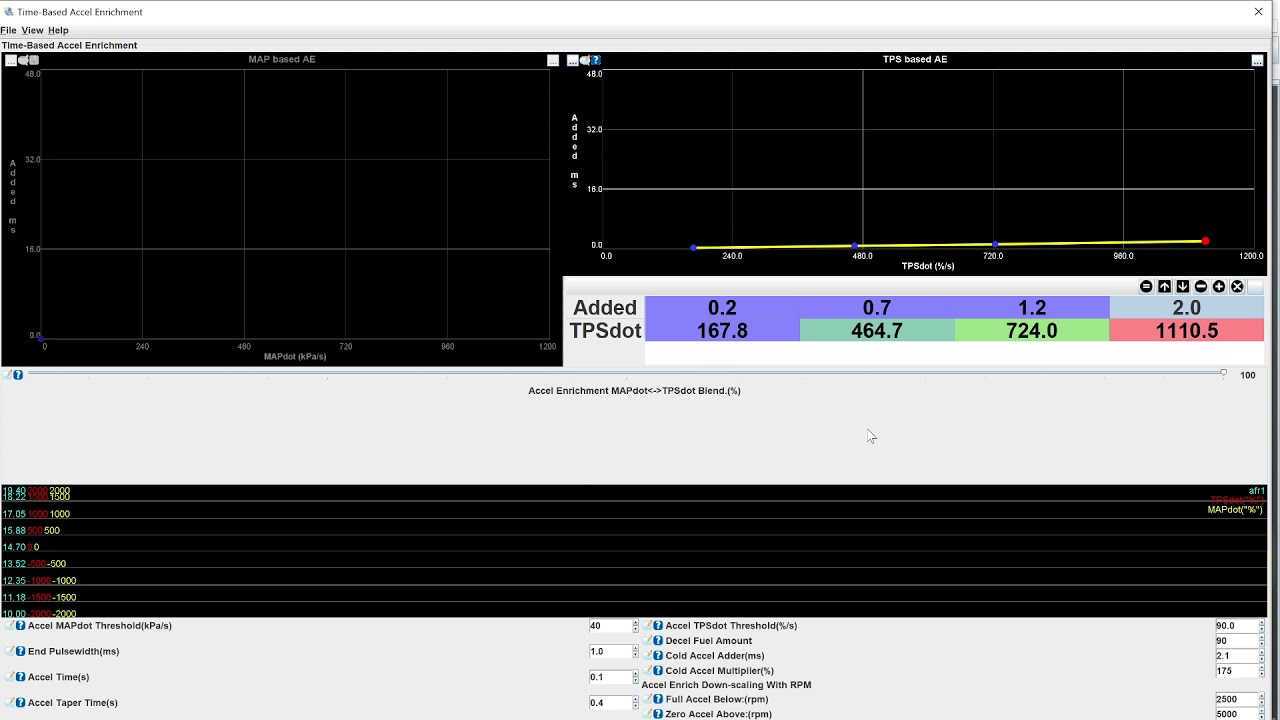1280x720 pixels.
Task: Open the File menu
Action: (8, 30)
